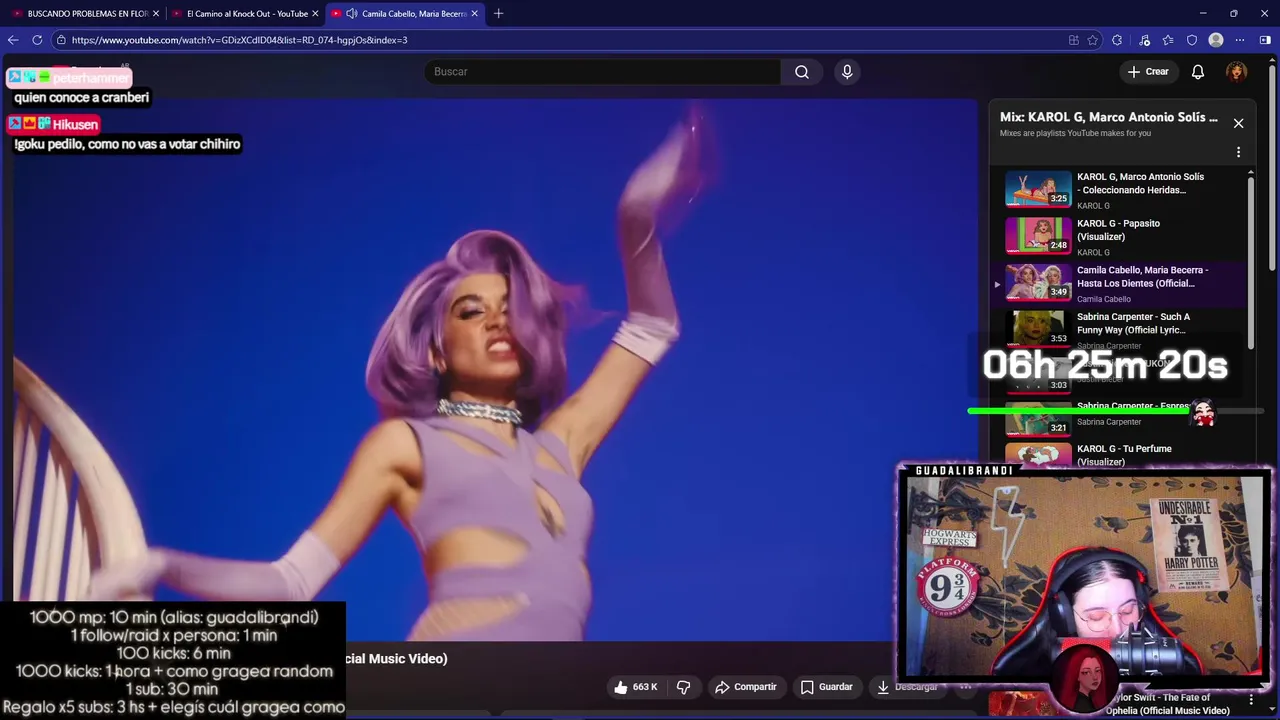The width and height of the screenshot is (1280, 720).
Task: Add this page to favorites star
Action: [x=1093, y=40]
